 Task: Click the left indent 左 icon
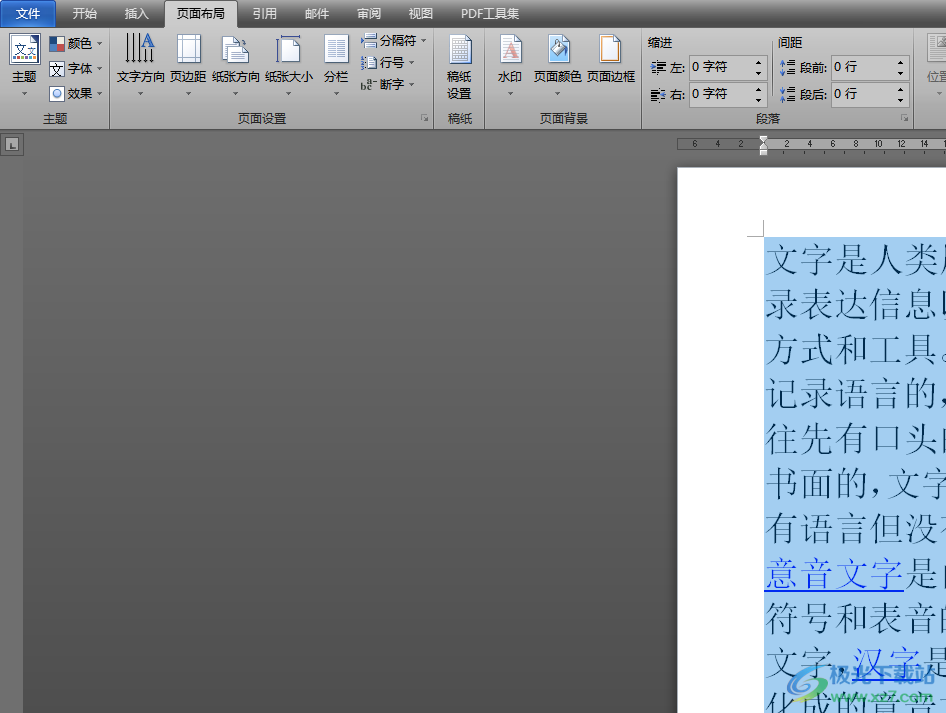658,68
